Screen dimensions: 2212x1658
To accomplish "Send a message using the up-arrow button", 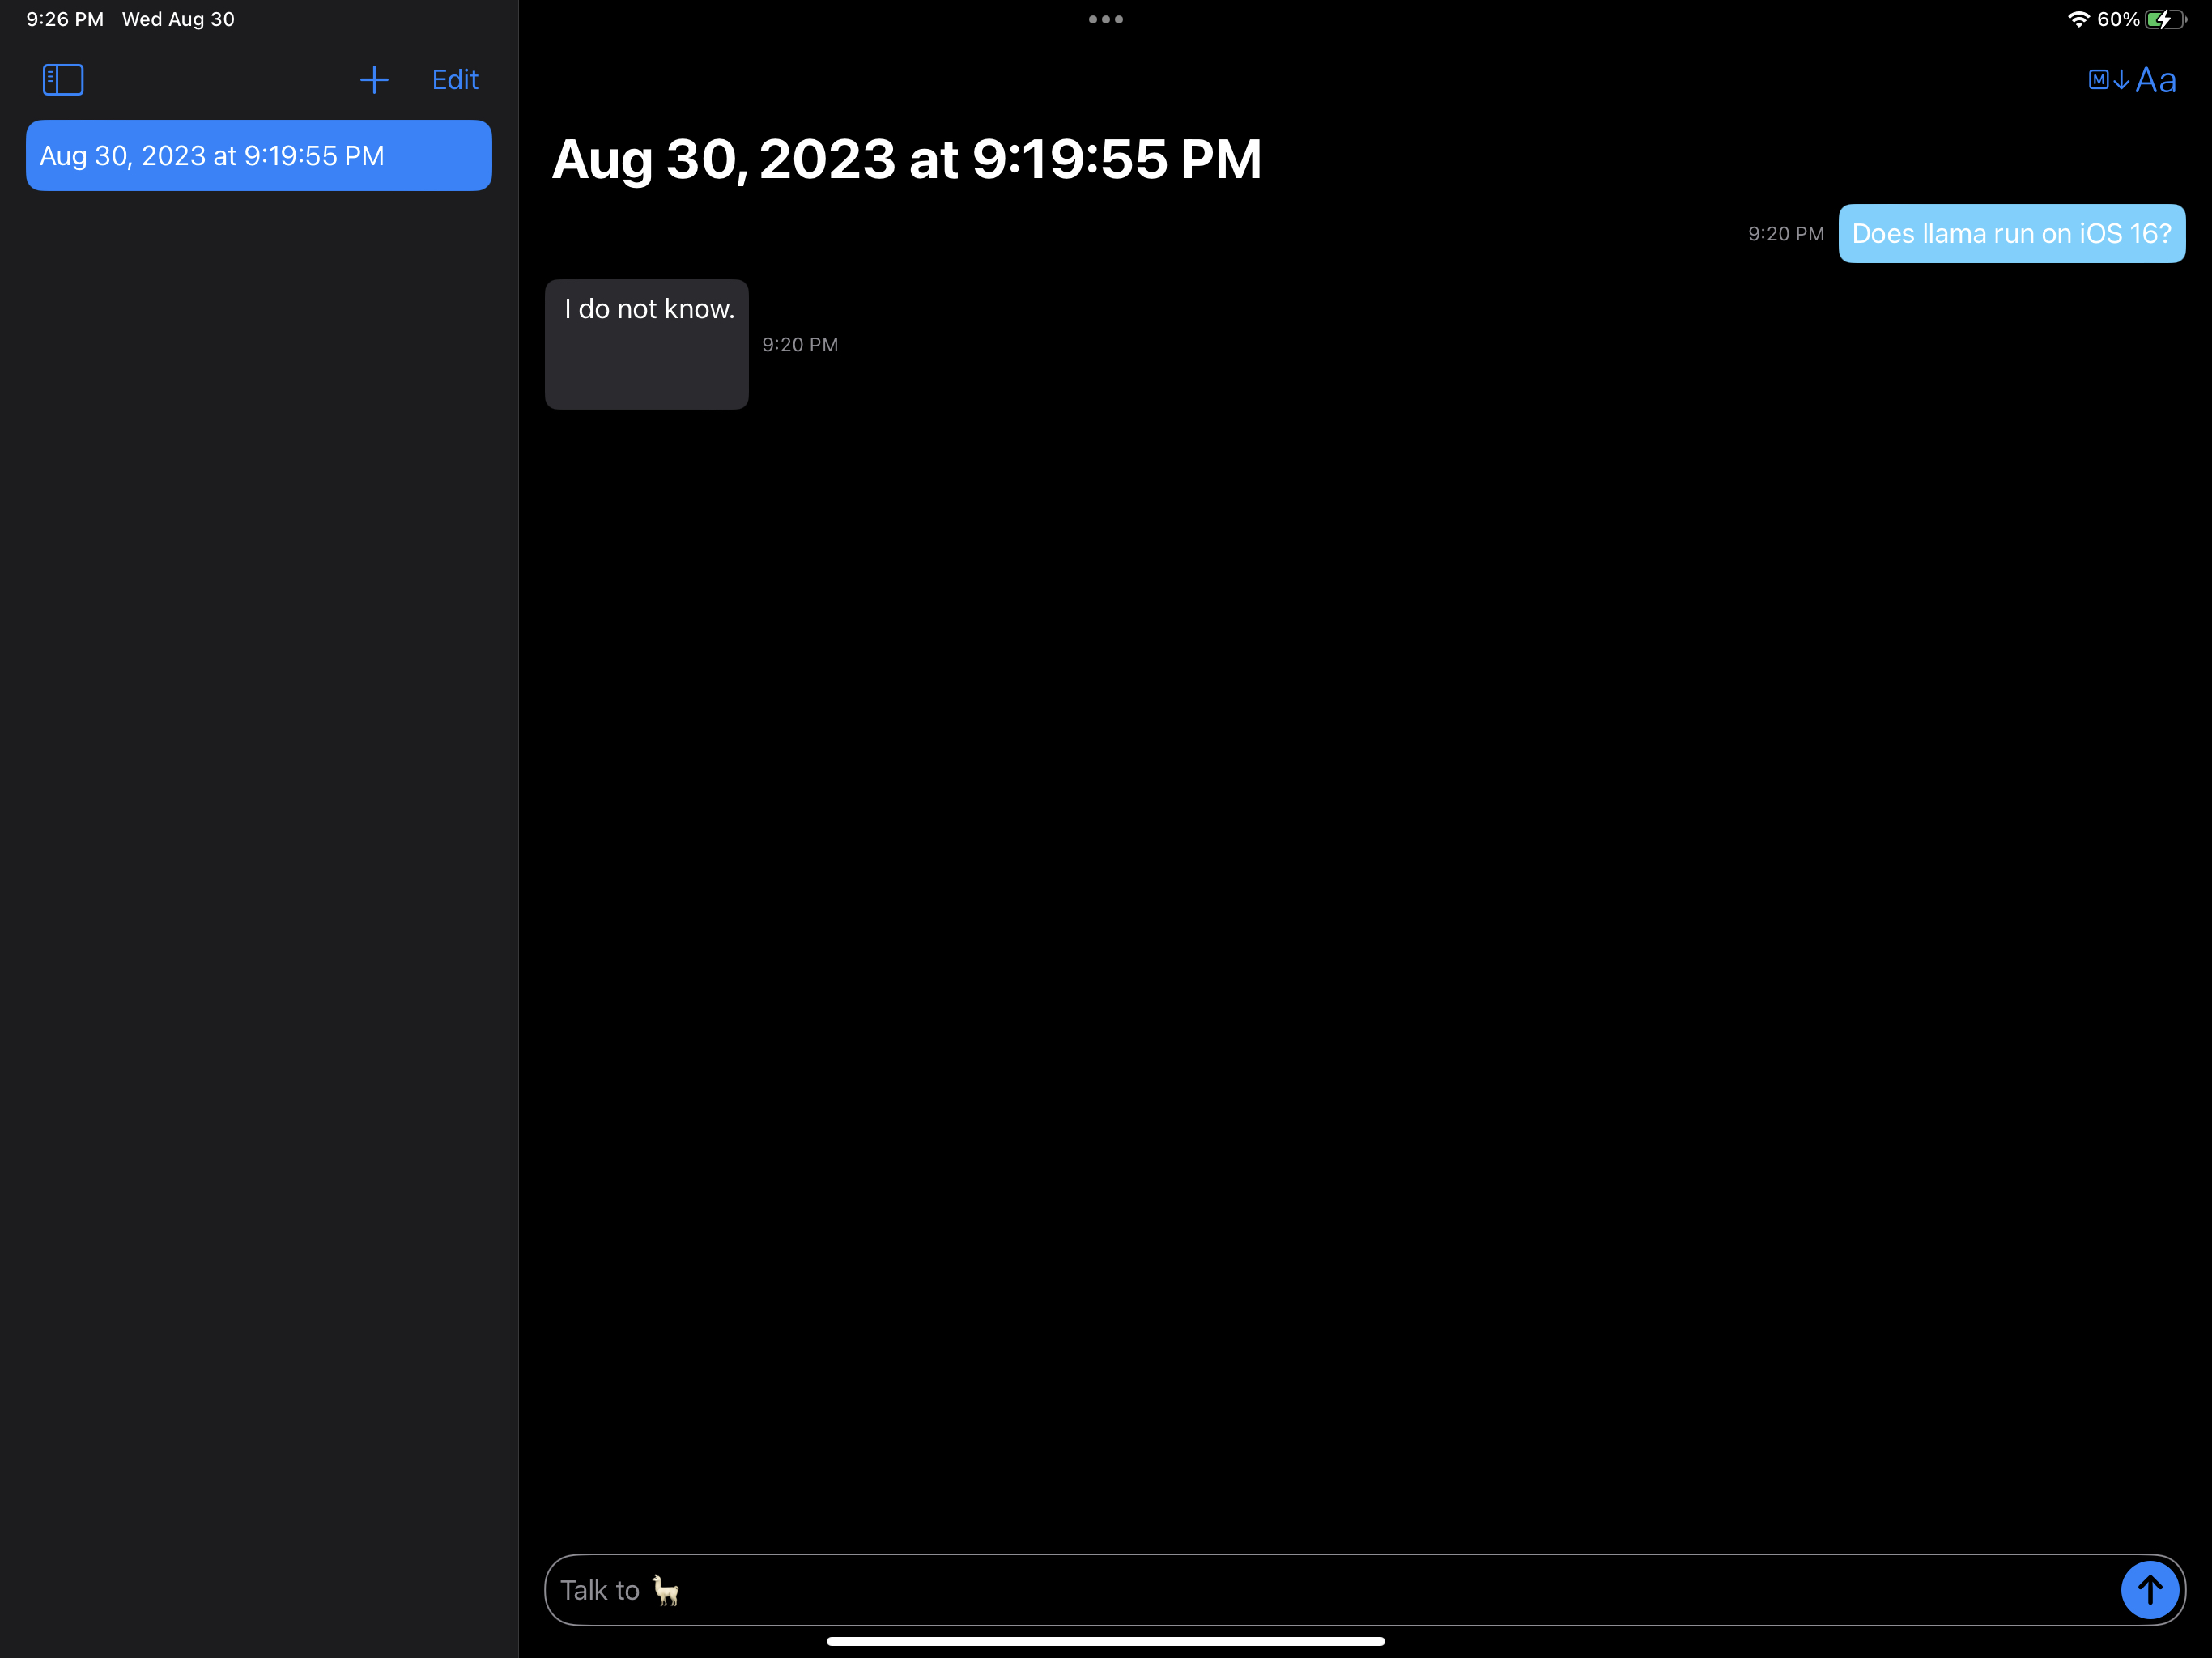I will [2149, 1589].
